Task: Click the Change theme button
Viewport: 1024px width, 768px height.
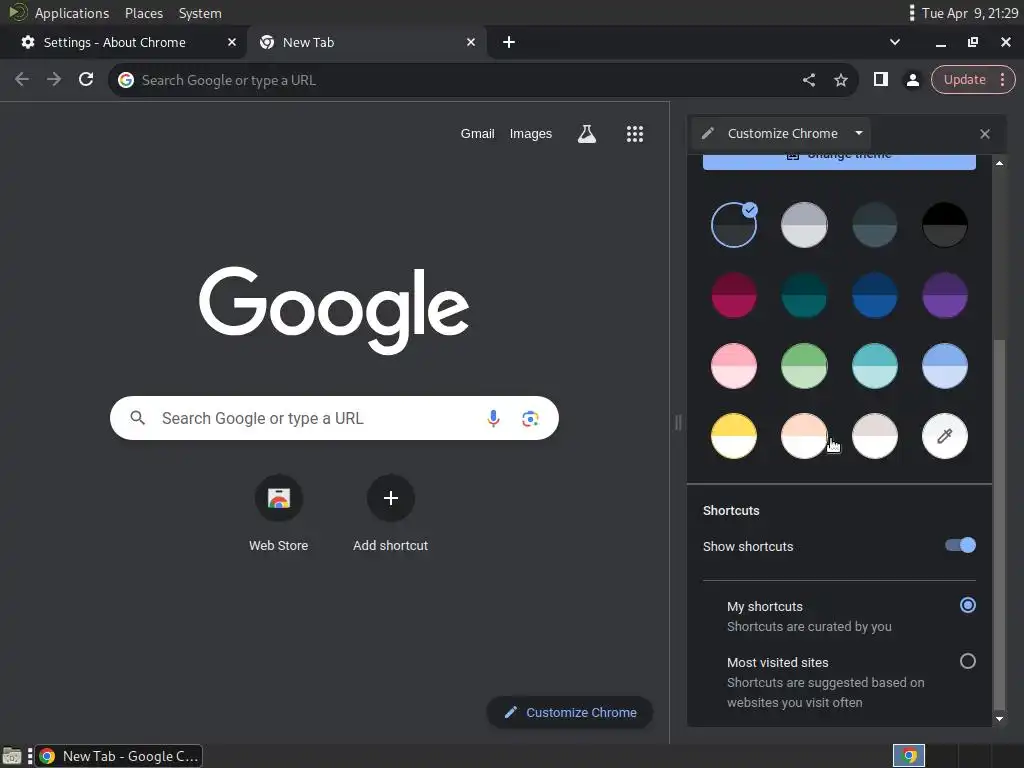Action: (x=839, y=161)
